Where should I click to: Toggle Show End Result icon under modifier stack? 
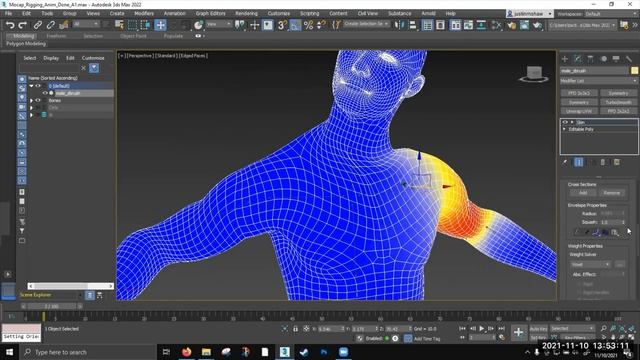tap(578, 162)
